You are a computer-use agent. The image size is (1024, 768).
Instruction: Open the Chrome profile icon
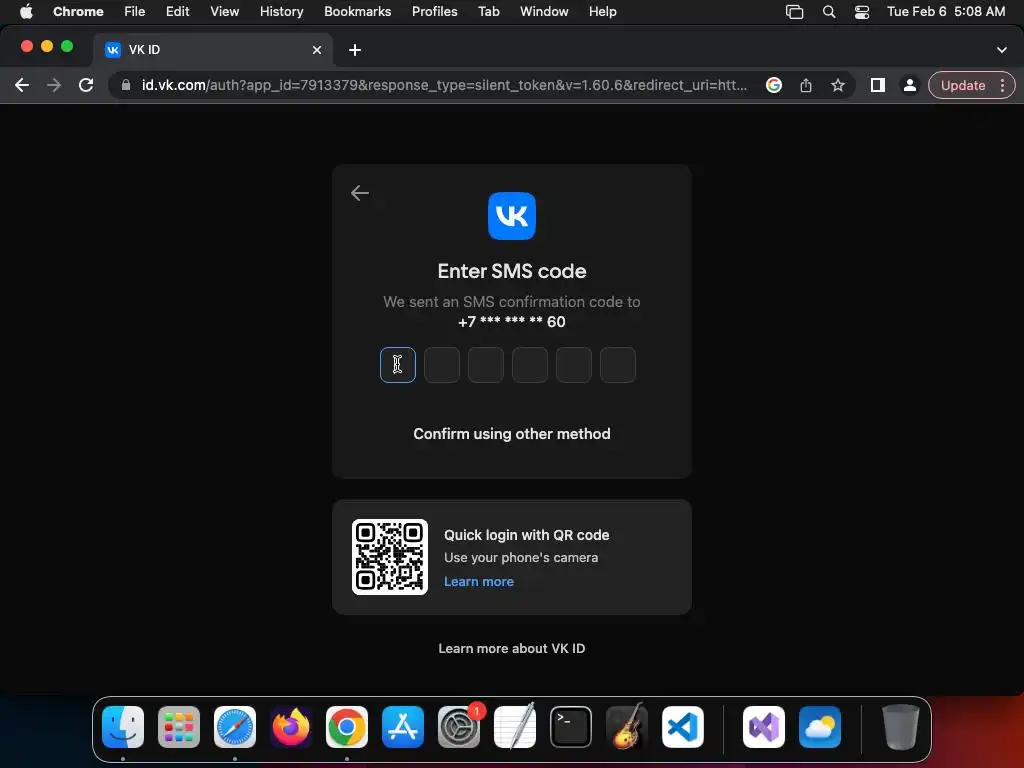click(x=909, y=85)
